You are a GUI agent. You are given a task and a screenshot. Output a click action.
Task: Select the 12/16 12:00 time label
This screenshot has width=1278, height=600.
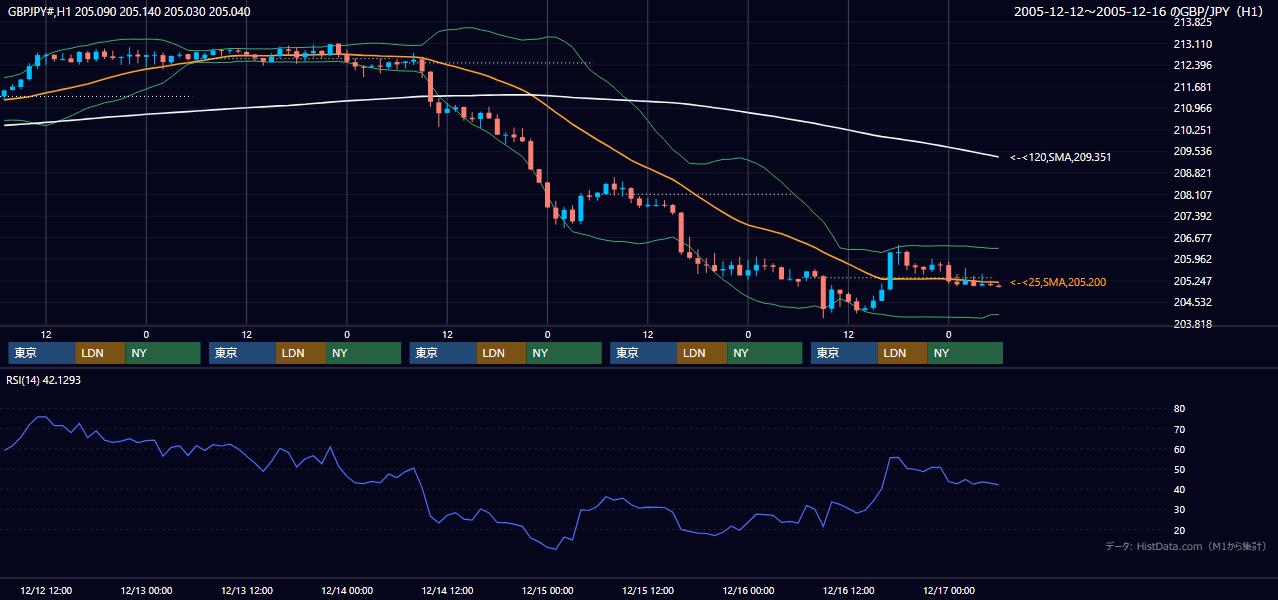click(848, 590)
